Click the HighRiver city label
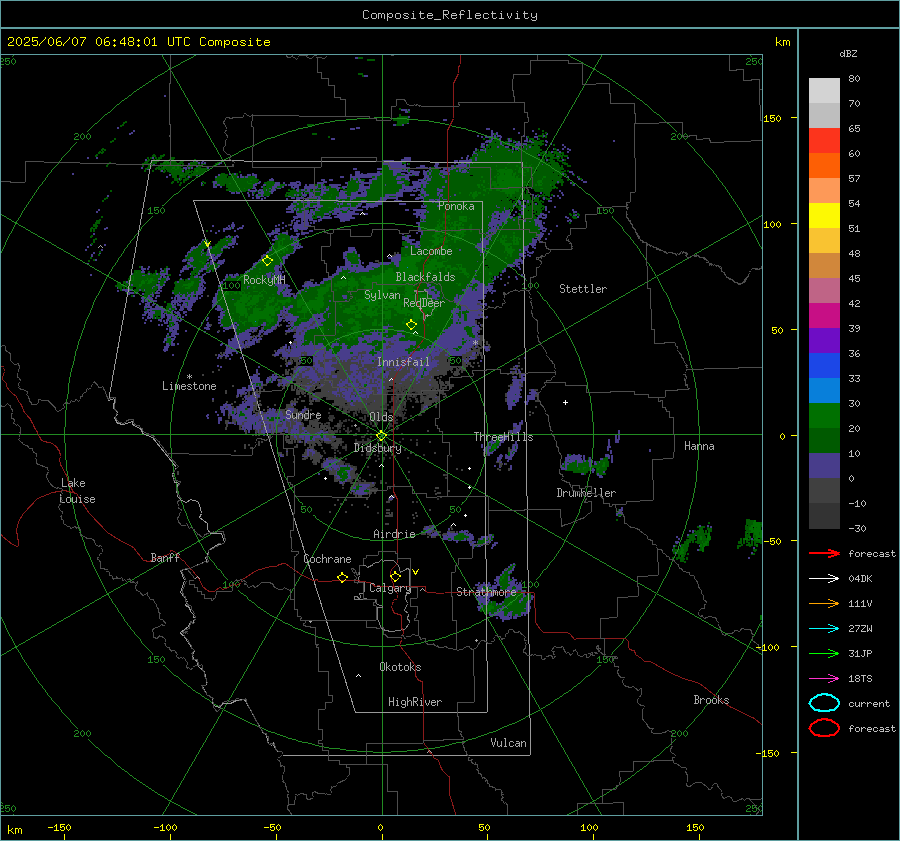900x841 pixels. point(415,702)
